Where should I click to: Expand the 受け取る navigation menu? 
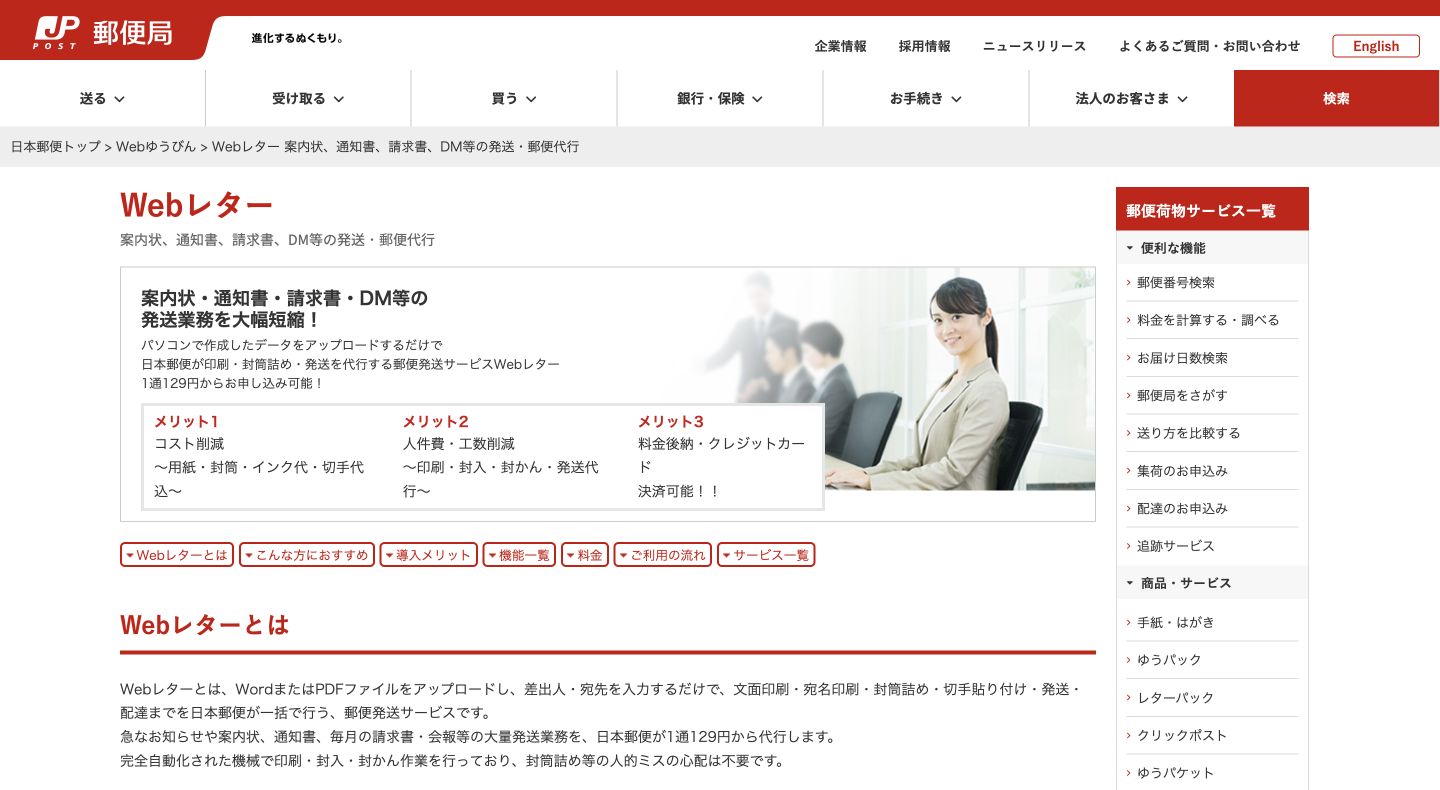[308, 98]
